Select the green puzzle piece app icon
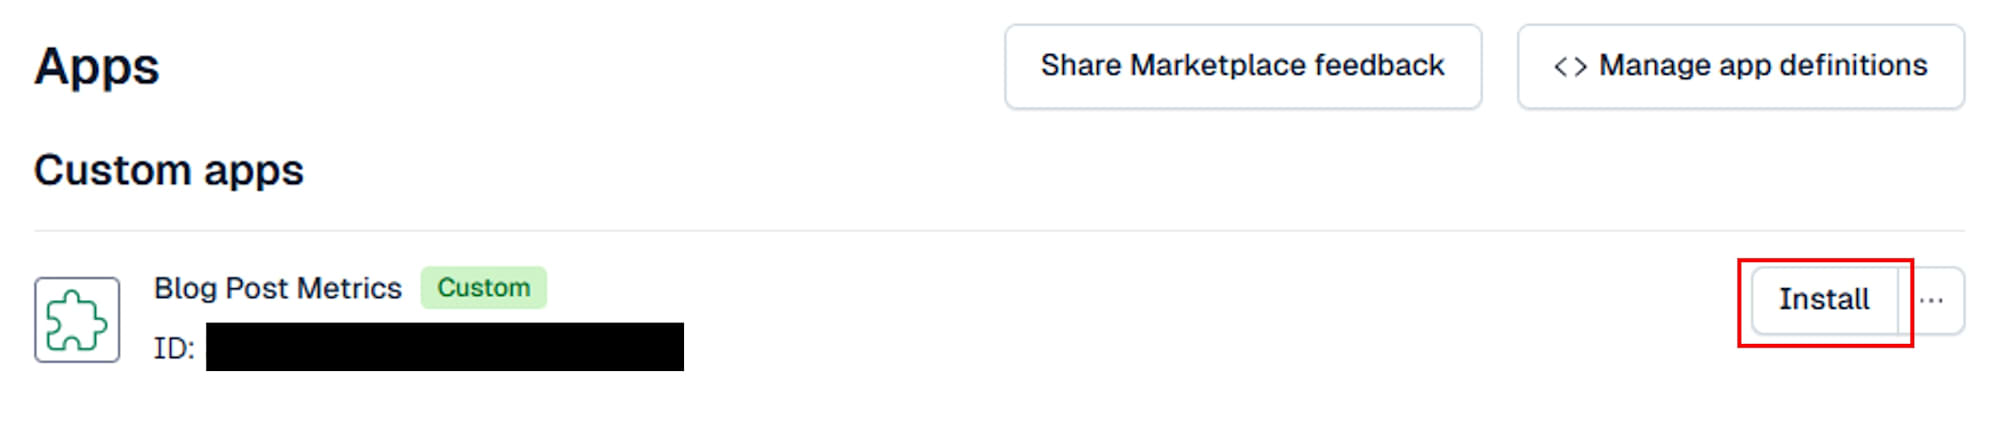The image size is (2000, 423). tap(77, 320)
